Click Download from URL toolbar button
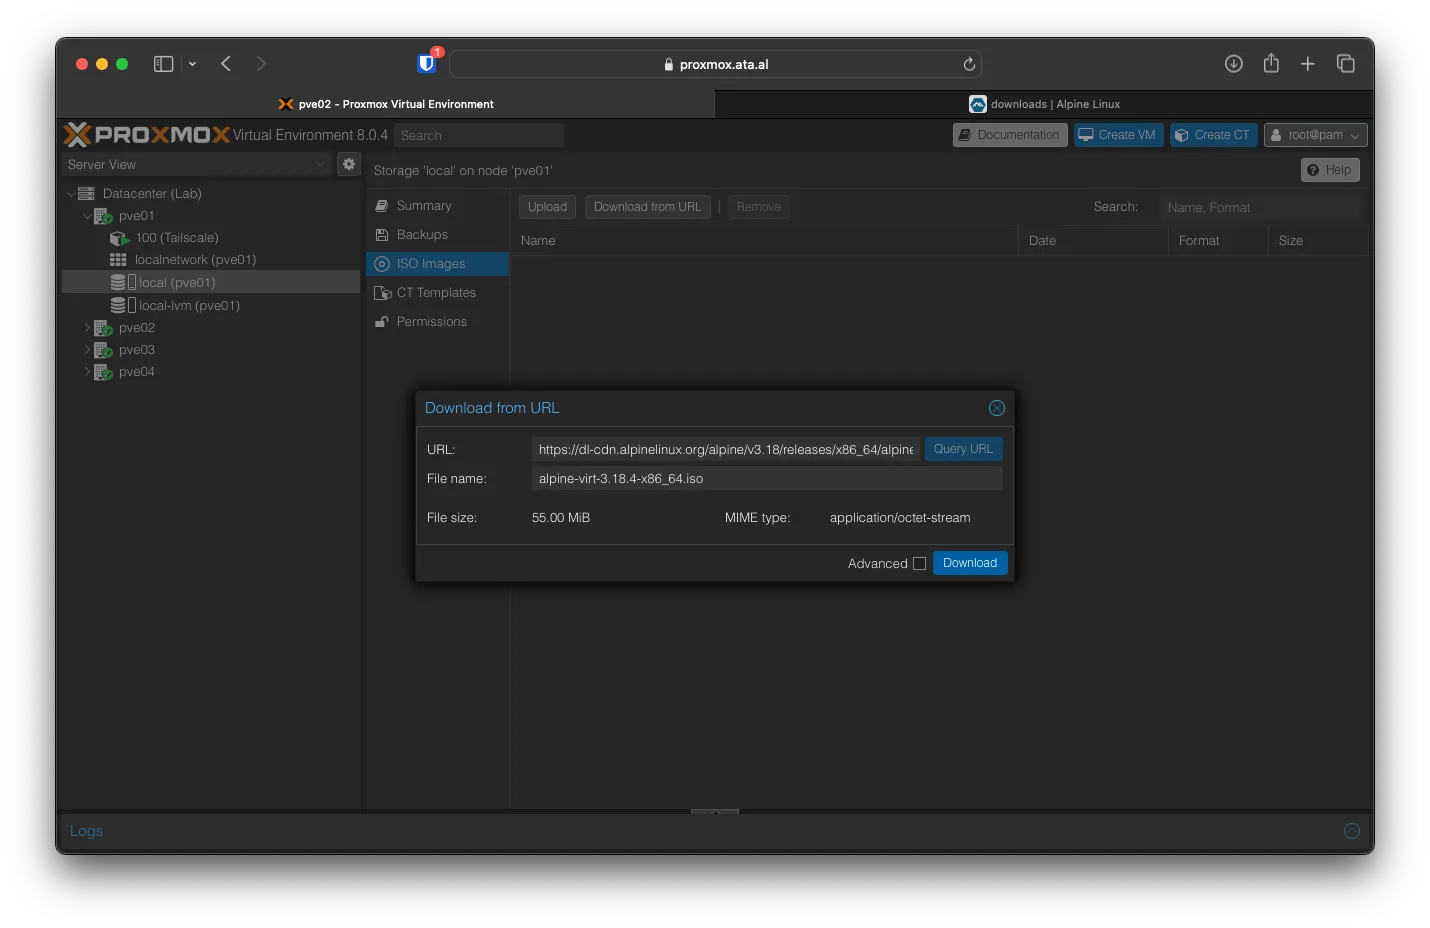The height and width of the screenshot is (928, 1430). (x=648, y=207)
